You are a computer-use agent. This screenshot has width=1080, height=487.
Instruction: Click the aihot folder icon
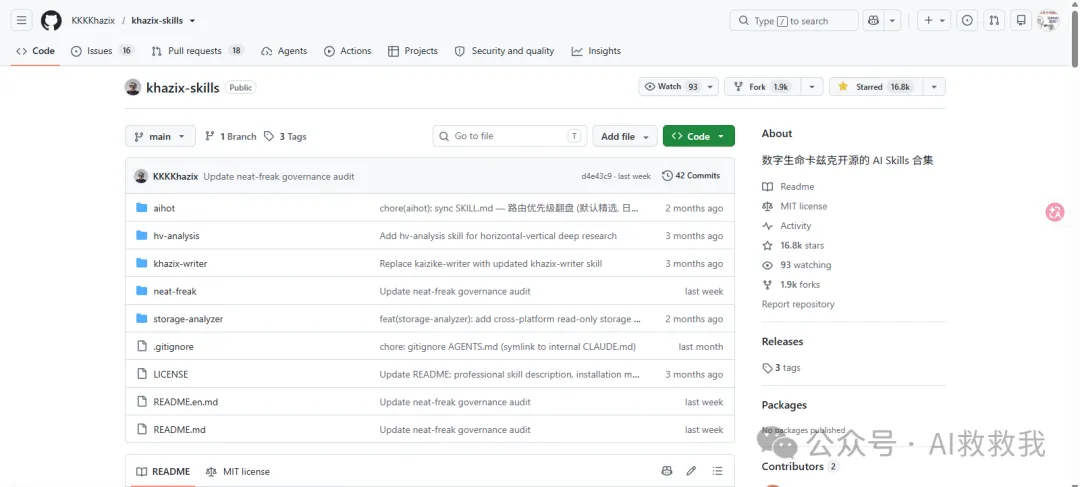coord(142,208)
